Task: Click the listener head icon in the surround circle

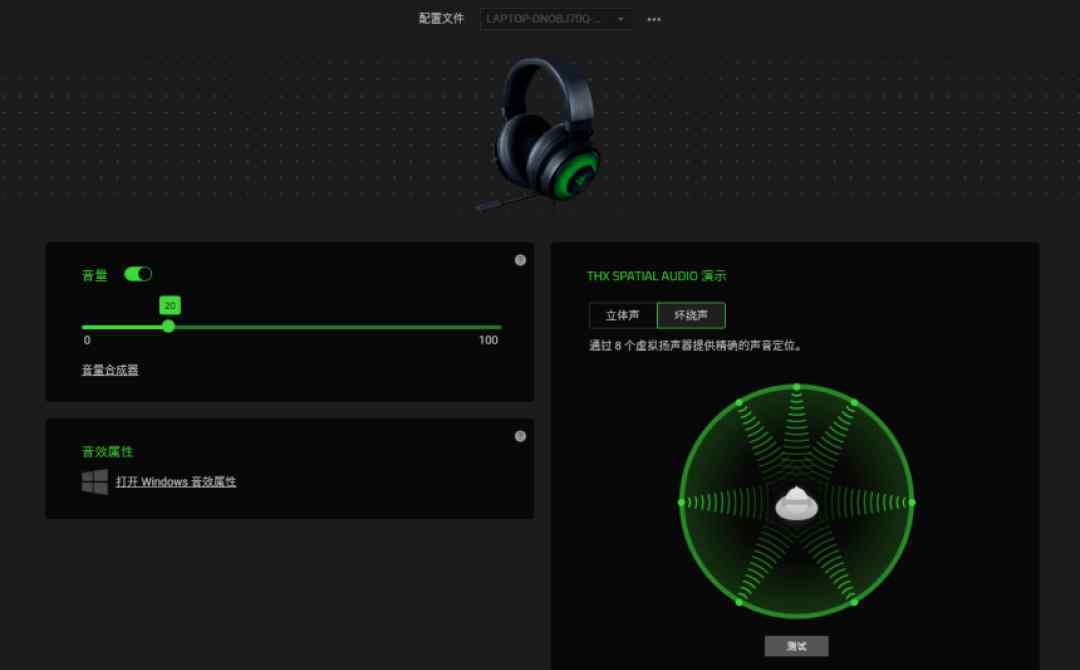Action: 796,503
